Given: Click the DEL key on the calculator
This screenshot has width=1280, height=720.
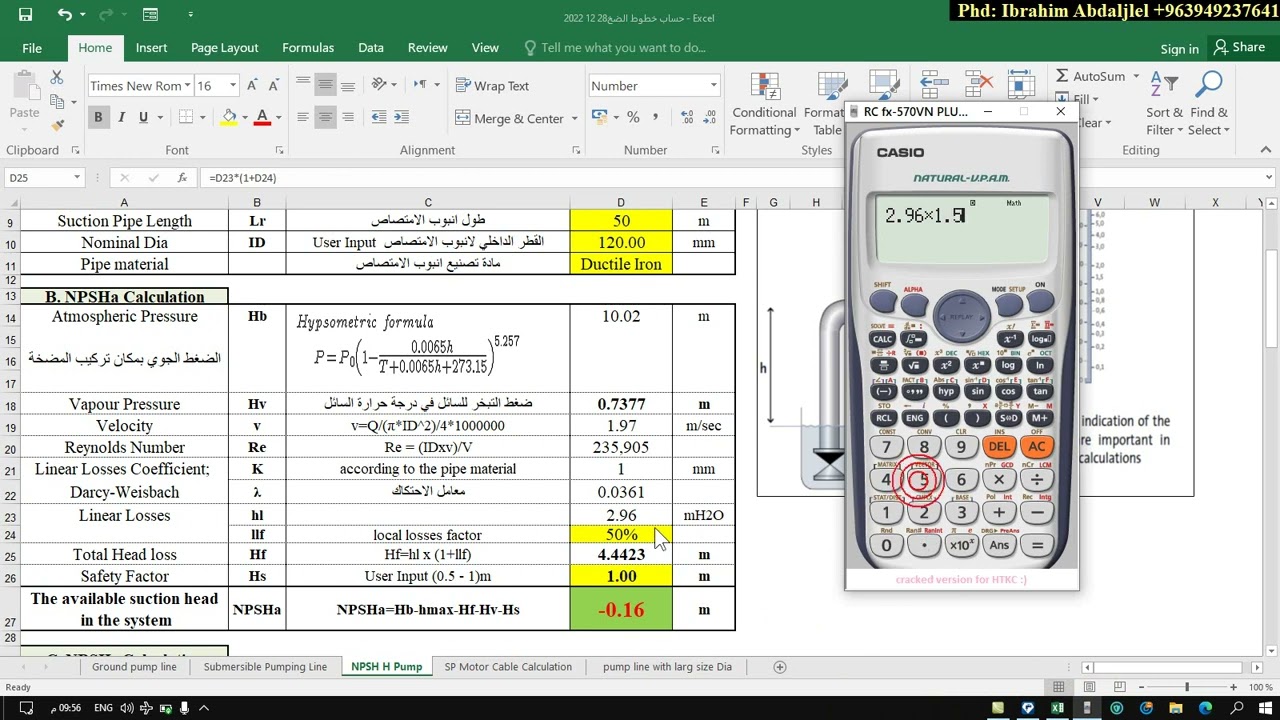Looking at the screenshot, I should pyautogui.click(x=998, y=447).
